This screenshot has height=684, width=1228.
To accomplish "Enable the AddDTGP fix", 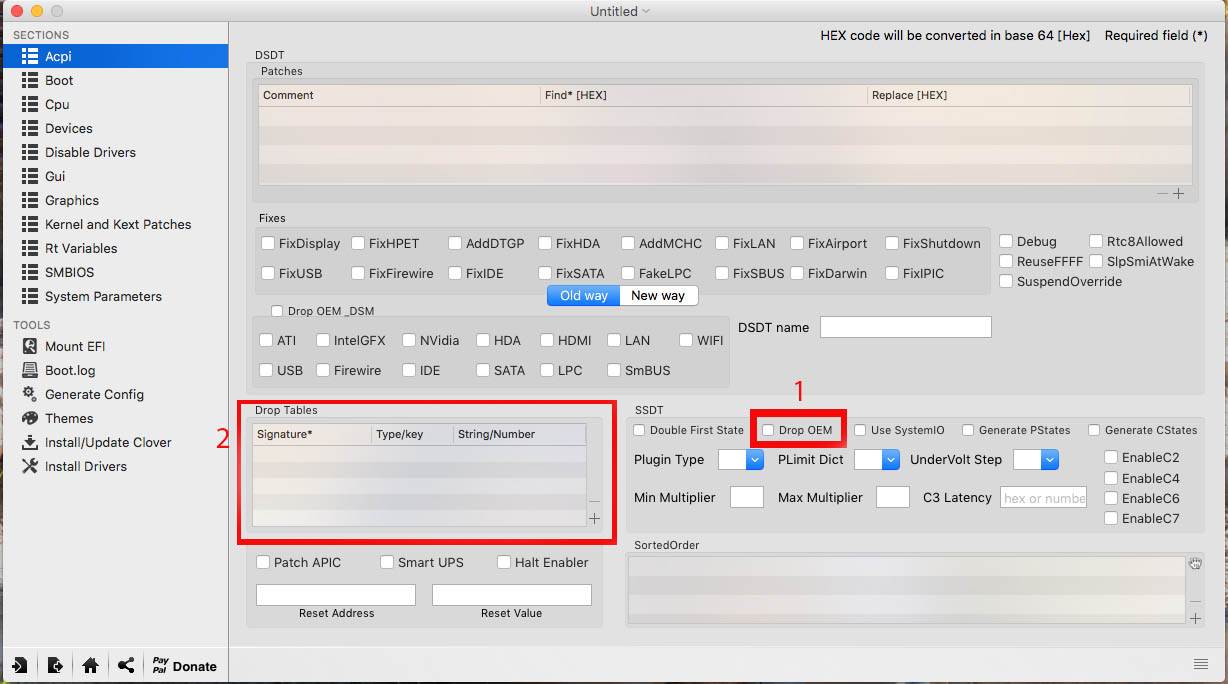I will click(x=455, y=243).
